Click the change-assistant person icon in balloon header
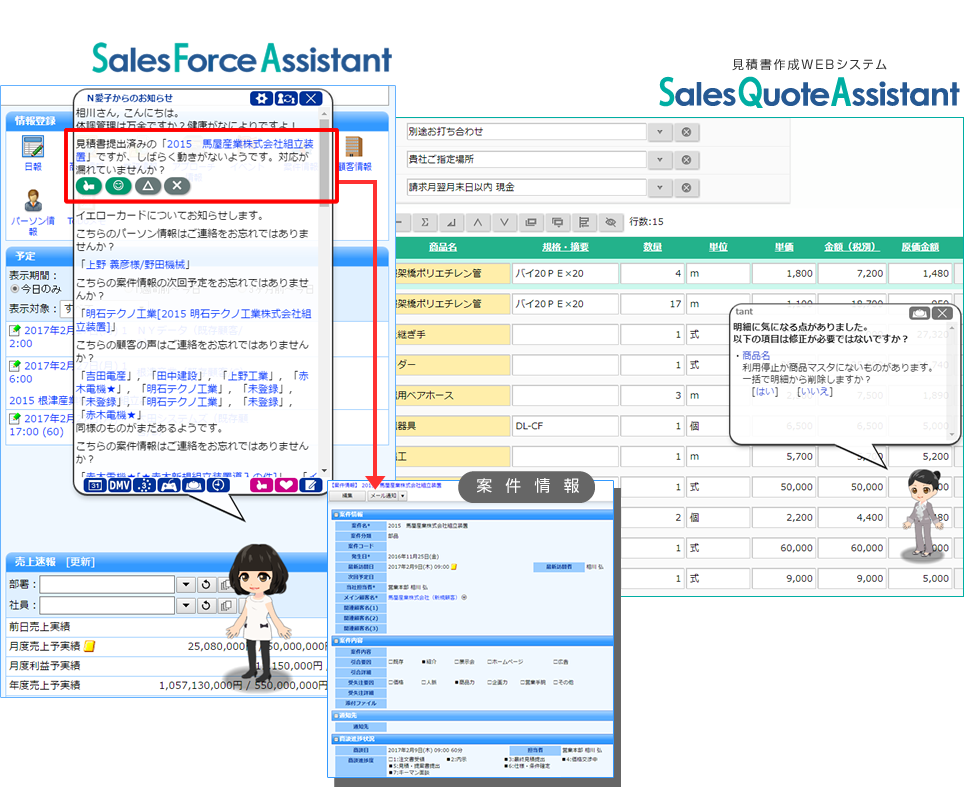The height and width of the screenshot is (798, 964). pyautogui.click(x=286, y=98)
